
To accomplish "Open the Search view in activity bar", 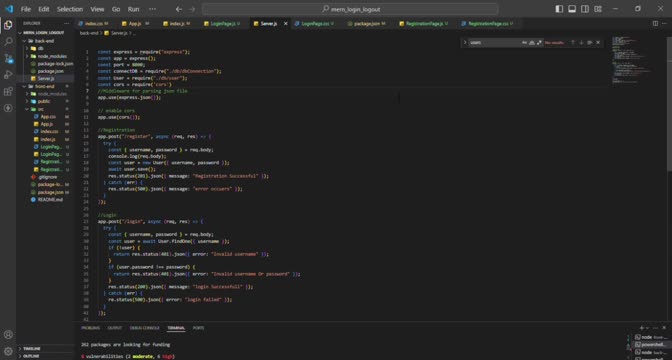I will [8, 42].
